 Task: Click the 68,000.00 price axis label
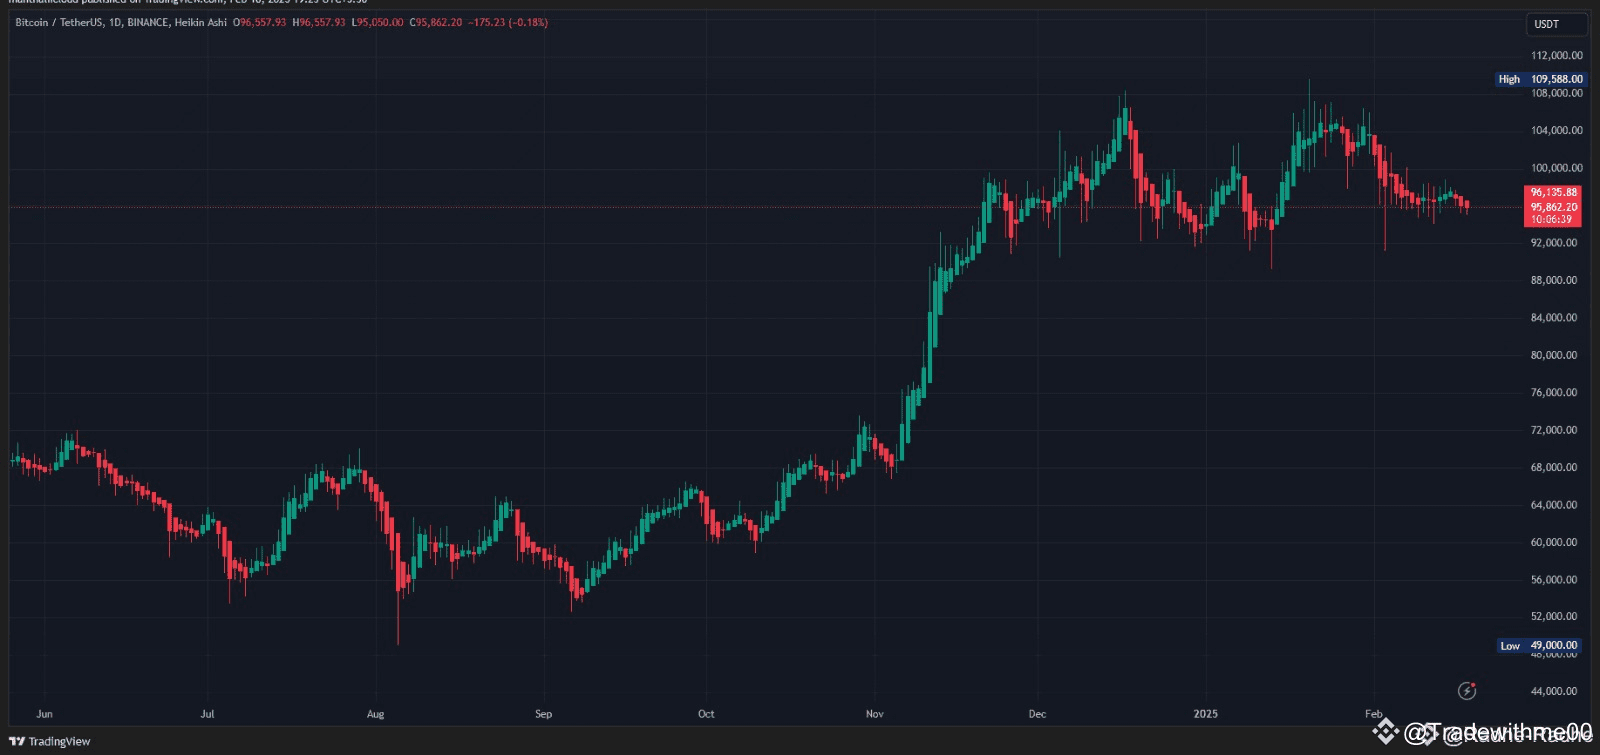(1554, 467)
